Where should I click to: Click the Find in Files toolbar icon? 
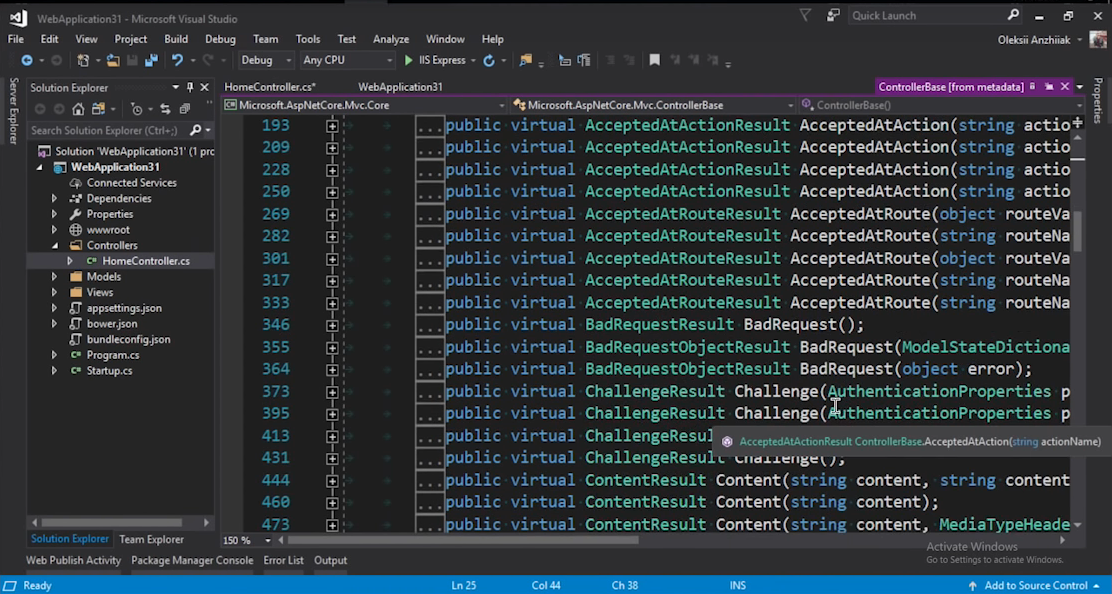pyautogui.click(x=526, y=61)
